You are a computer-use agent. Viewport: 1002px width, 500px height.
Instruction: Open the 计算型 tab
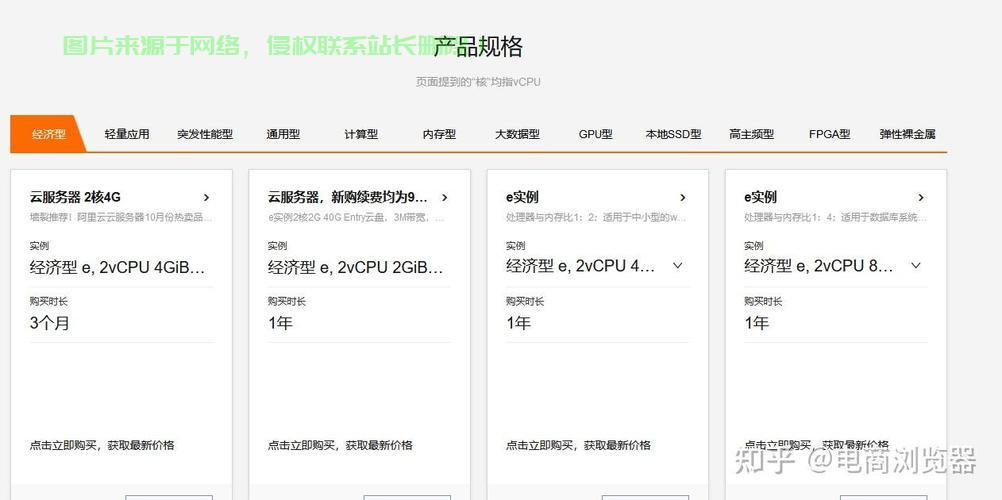(x=361, y=134)
